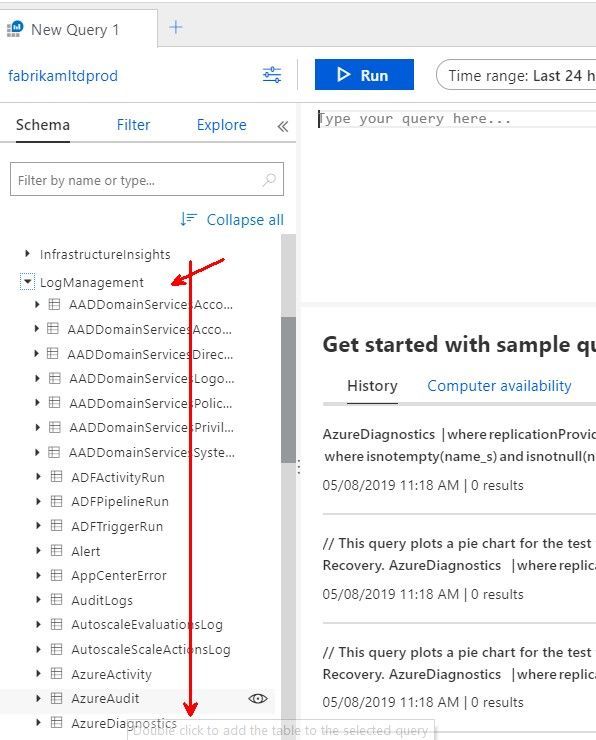Click Collapse all in the schema pane
The width and height of the screenshot is (596, 740).
245,219
